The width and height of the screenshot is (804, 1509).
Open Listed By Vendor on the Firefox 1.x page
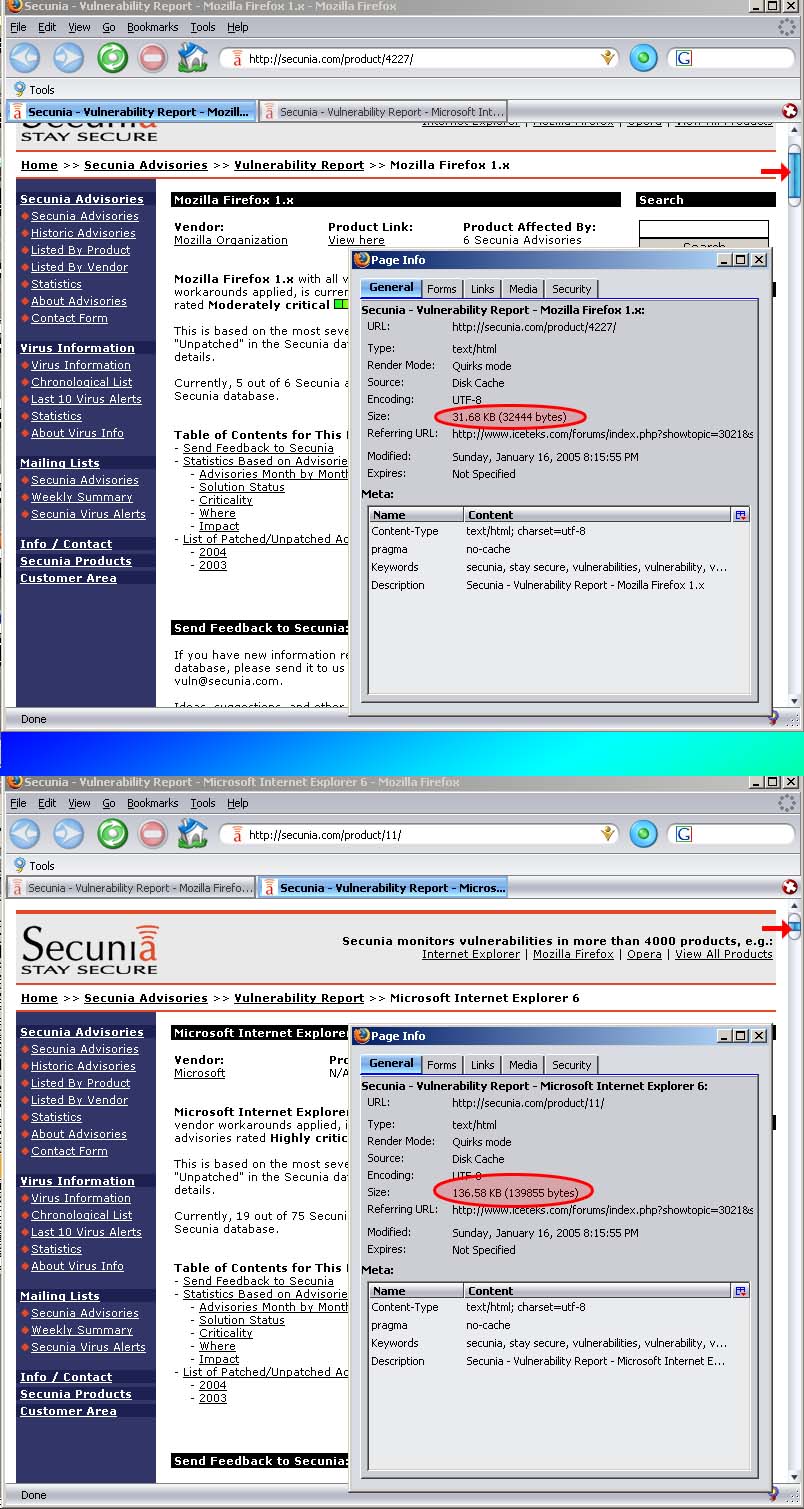point(79,267)
